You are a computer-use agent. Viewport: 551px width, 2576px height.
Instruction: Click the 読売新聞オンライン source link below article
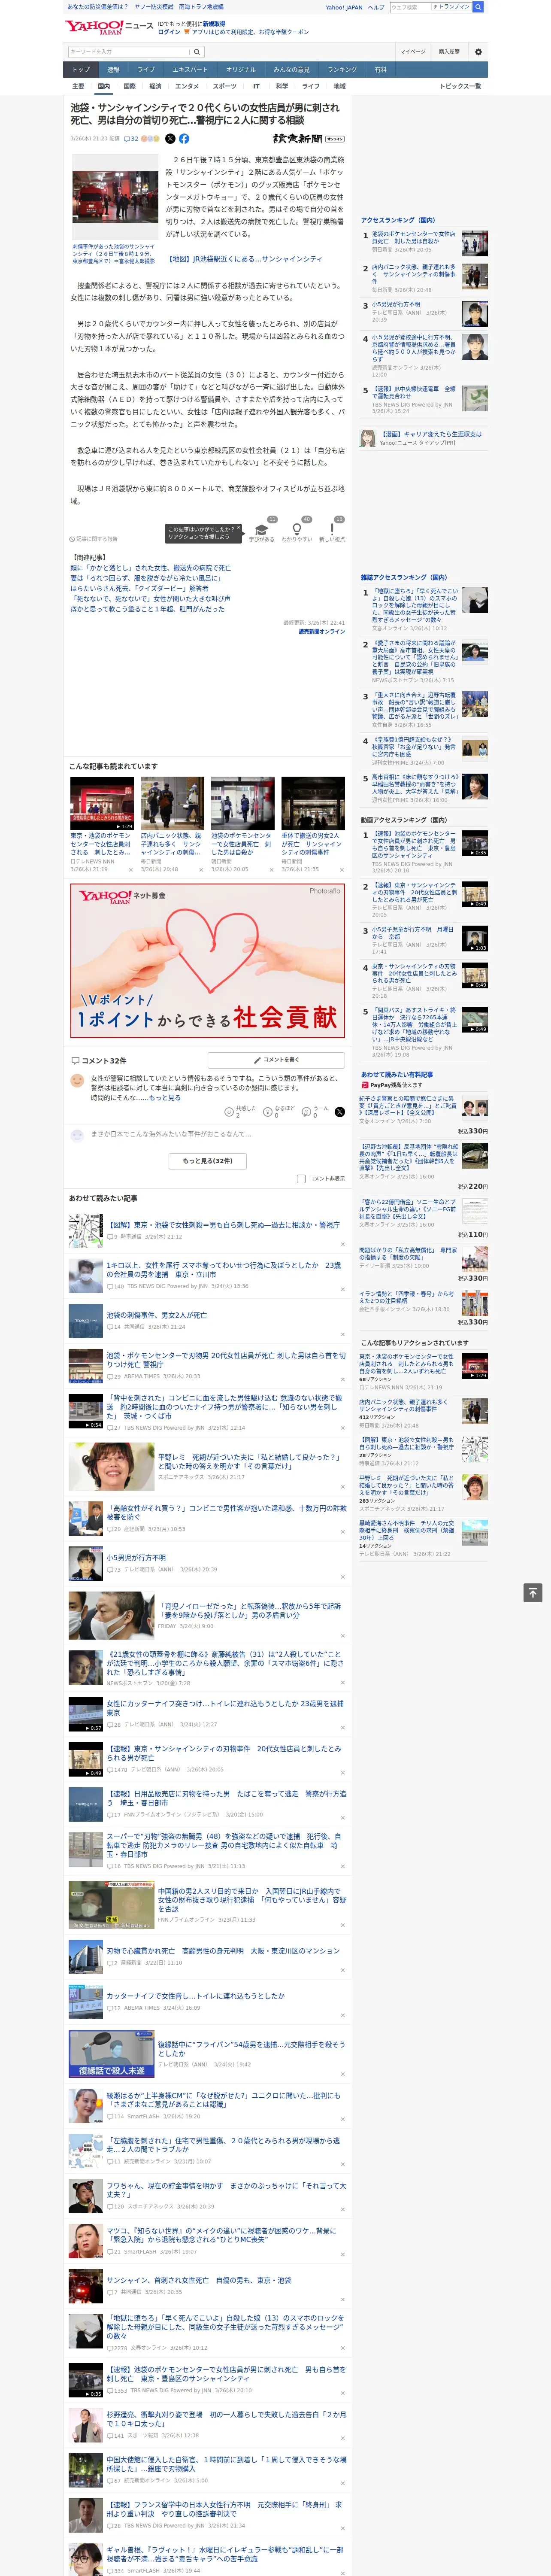[322, 631]
